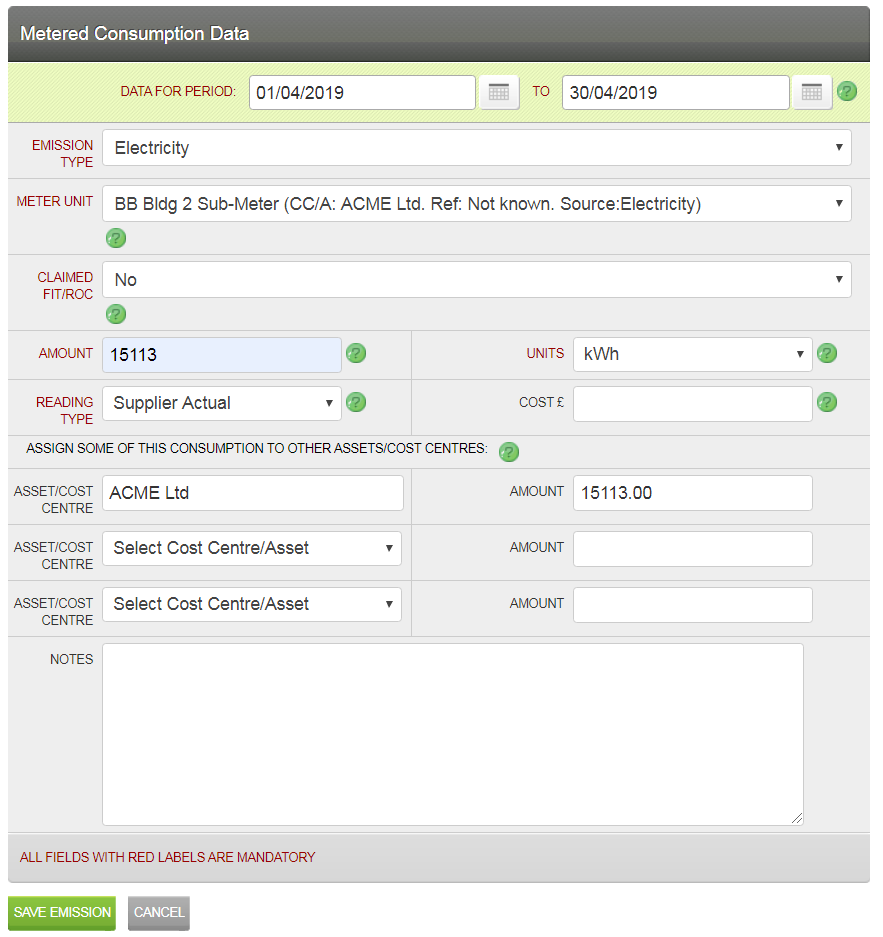Viewport: 883px width, 937px height.
Task: Click the Cost £ input field
Action: pyautogui.click(x=692, y=404)
